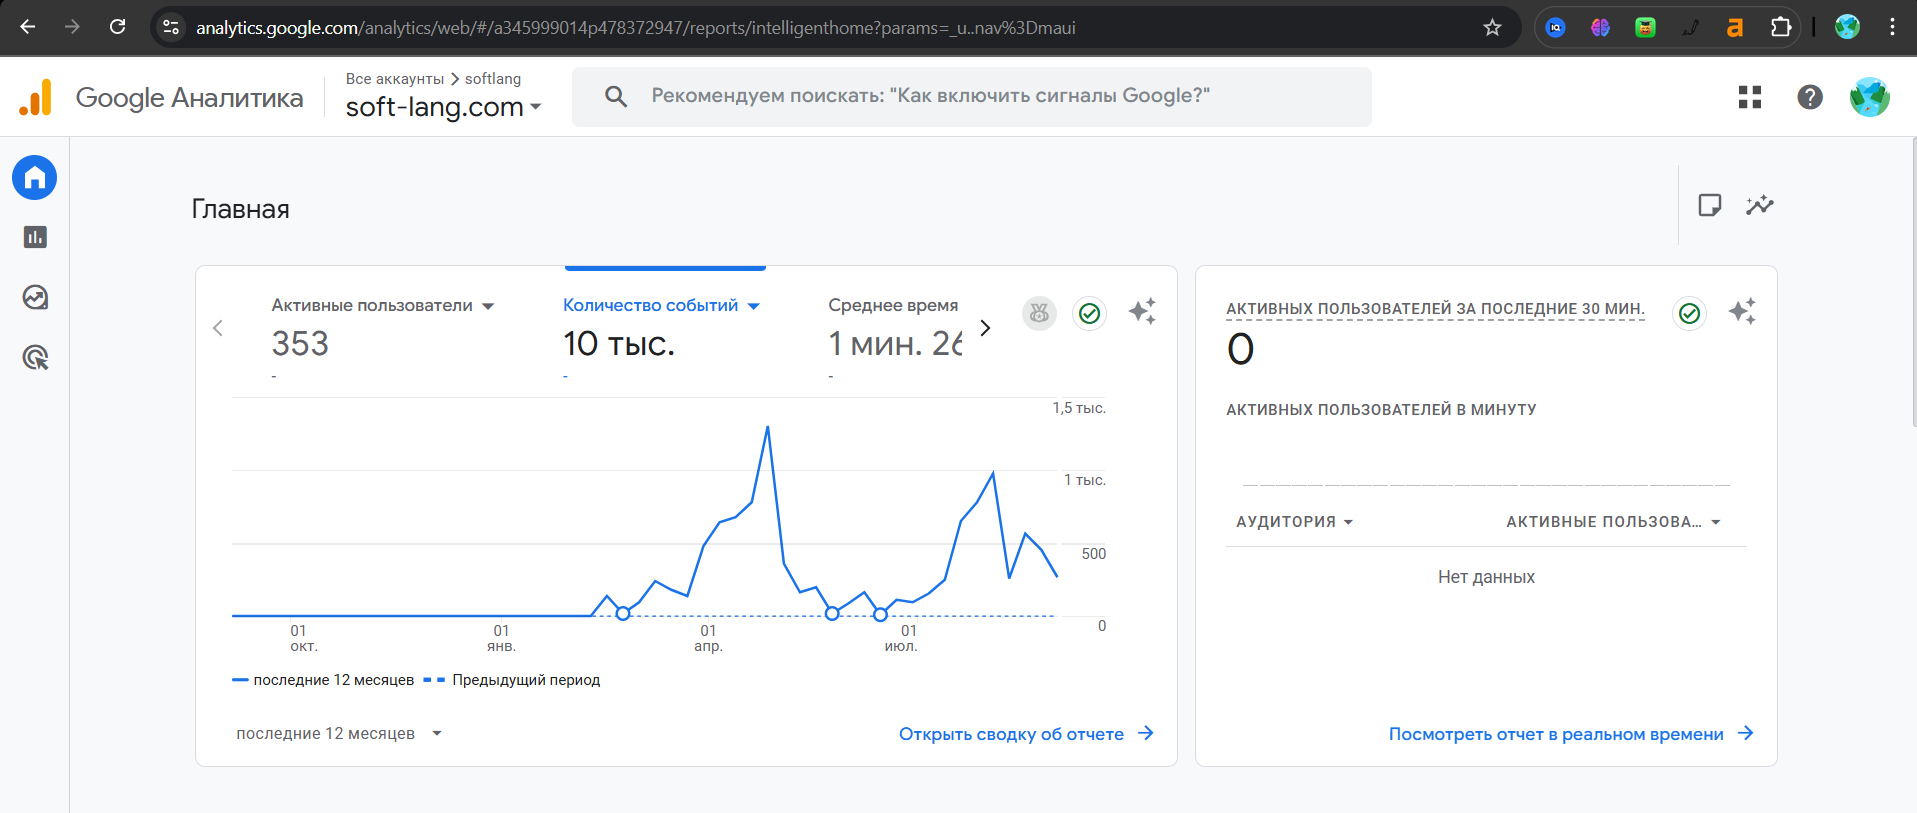The image size is (1917, 813).
Task: Open the soft-lang.com property selector dropdown
Action: pyautogui.click(x=443, y=106)
